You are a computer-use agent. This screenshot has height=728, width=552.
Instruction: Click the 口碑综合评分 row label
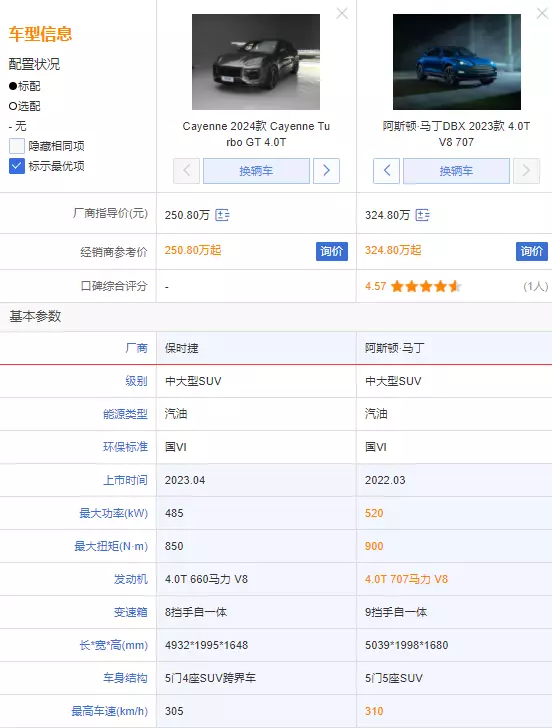(x=114, y=286)
